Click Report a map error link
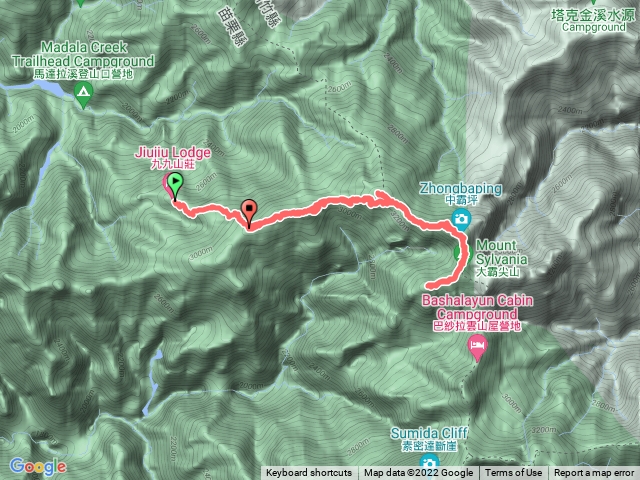 (594, 473)
